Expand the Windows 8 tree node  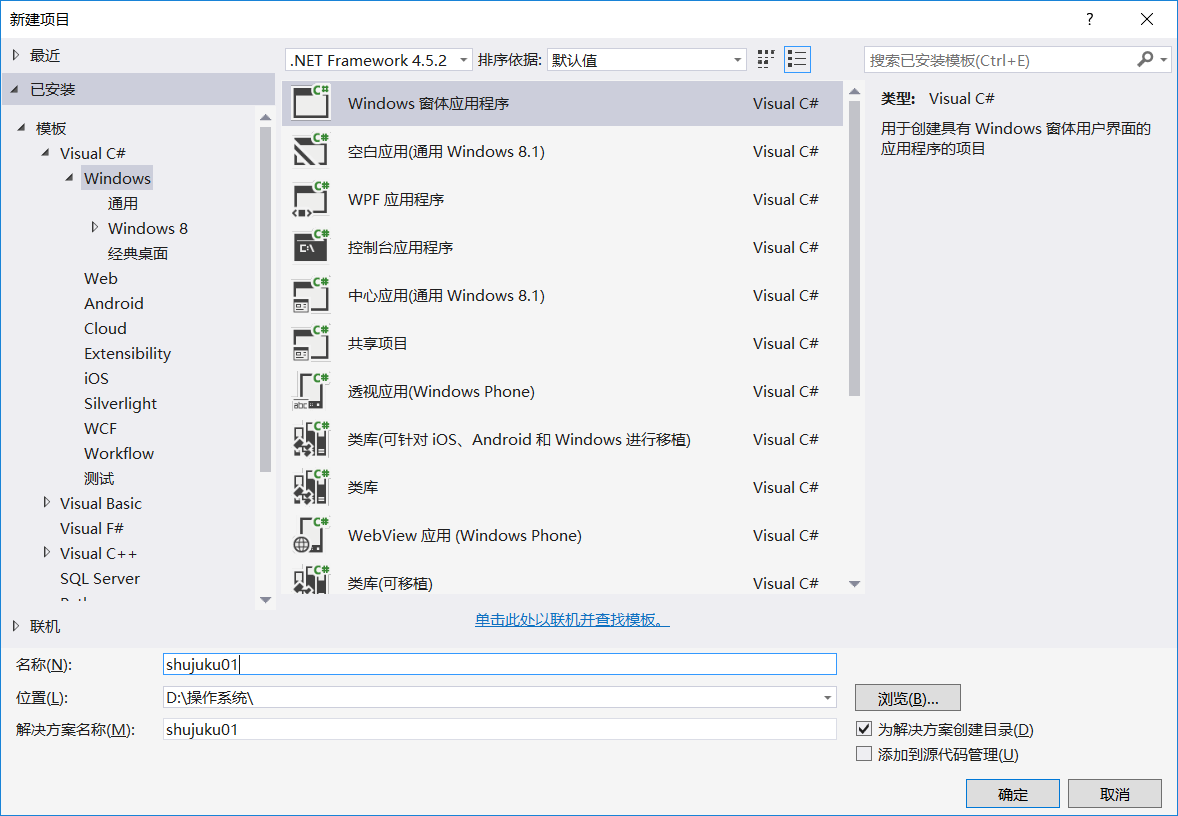pos(95,227)
